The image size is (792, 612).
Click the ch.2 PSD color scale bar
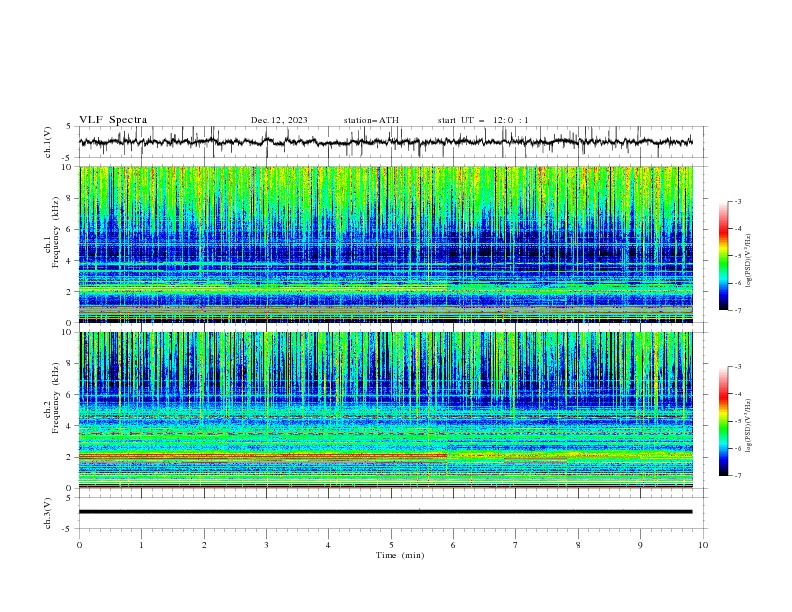pyautogui.click(x=723, y=421)
